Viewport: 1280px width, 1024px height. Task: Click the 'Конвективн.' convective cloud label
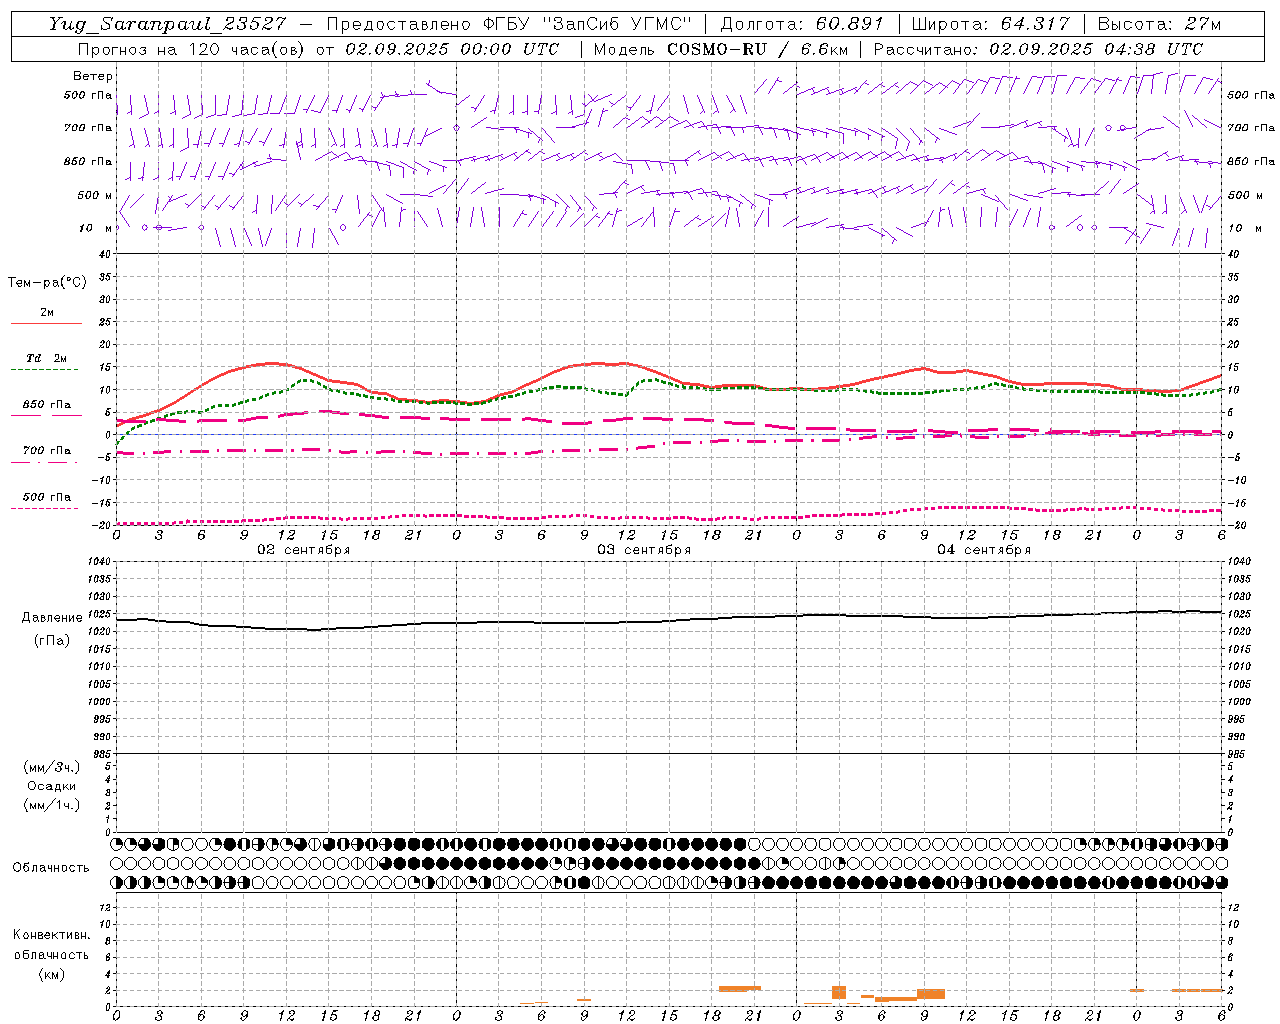point(51,935)
